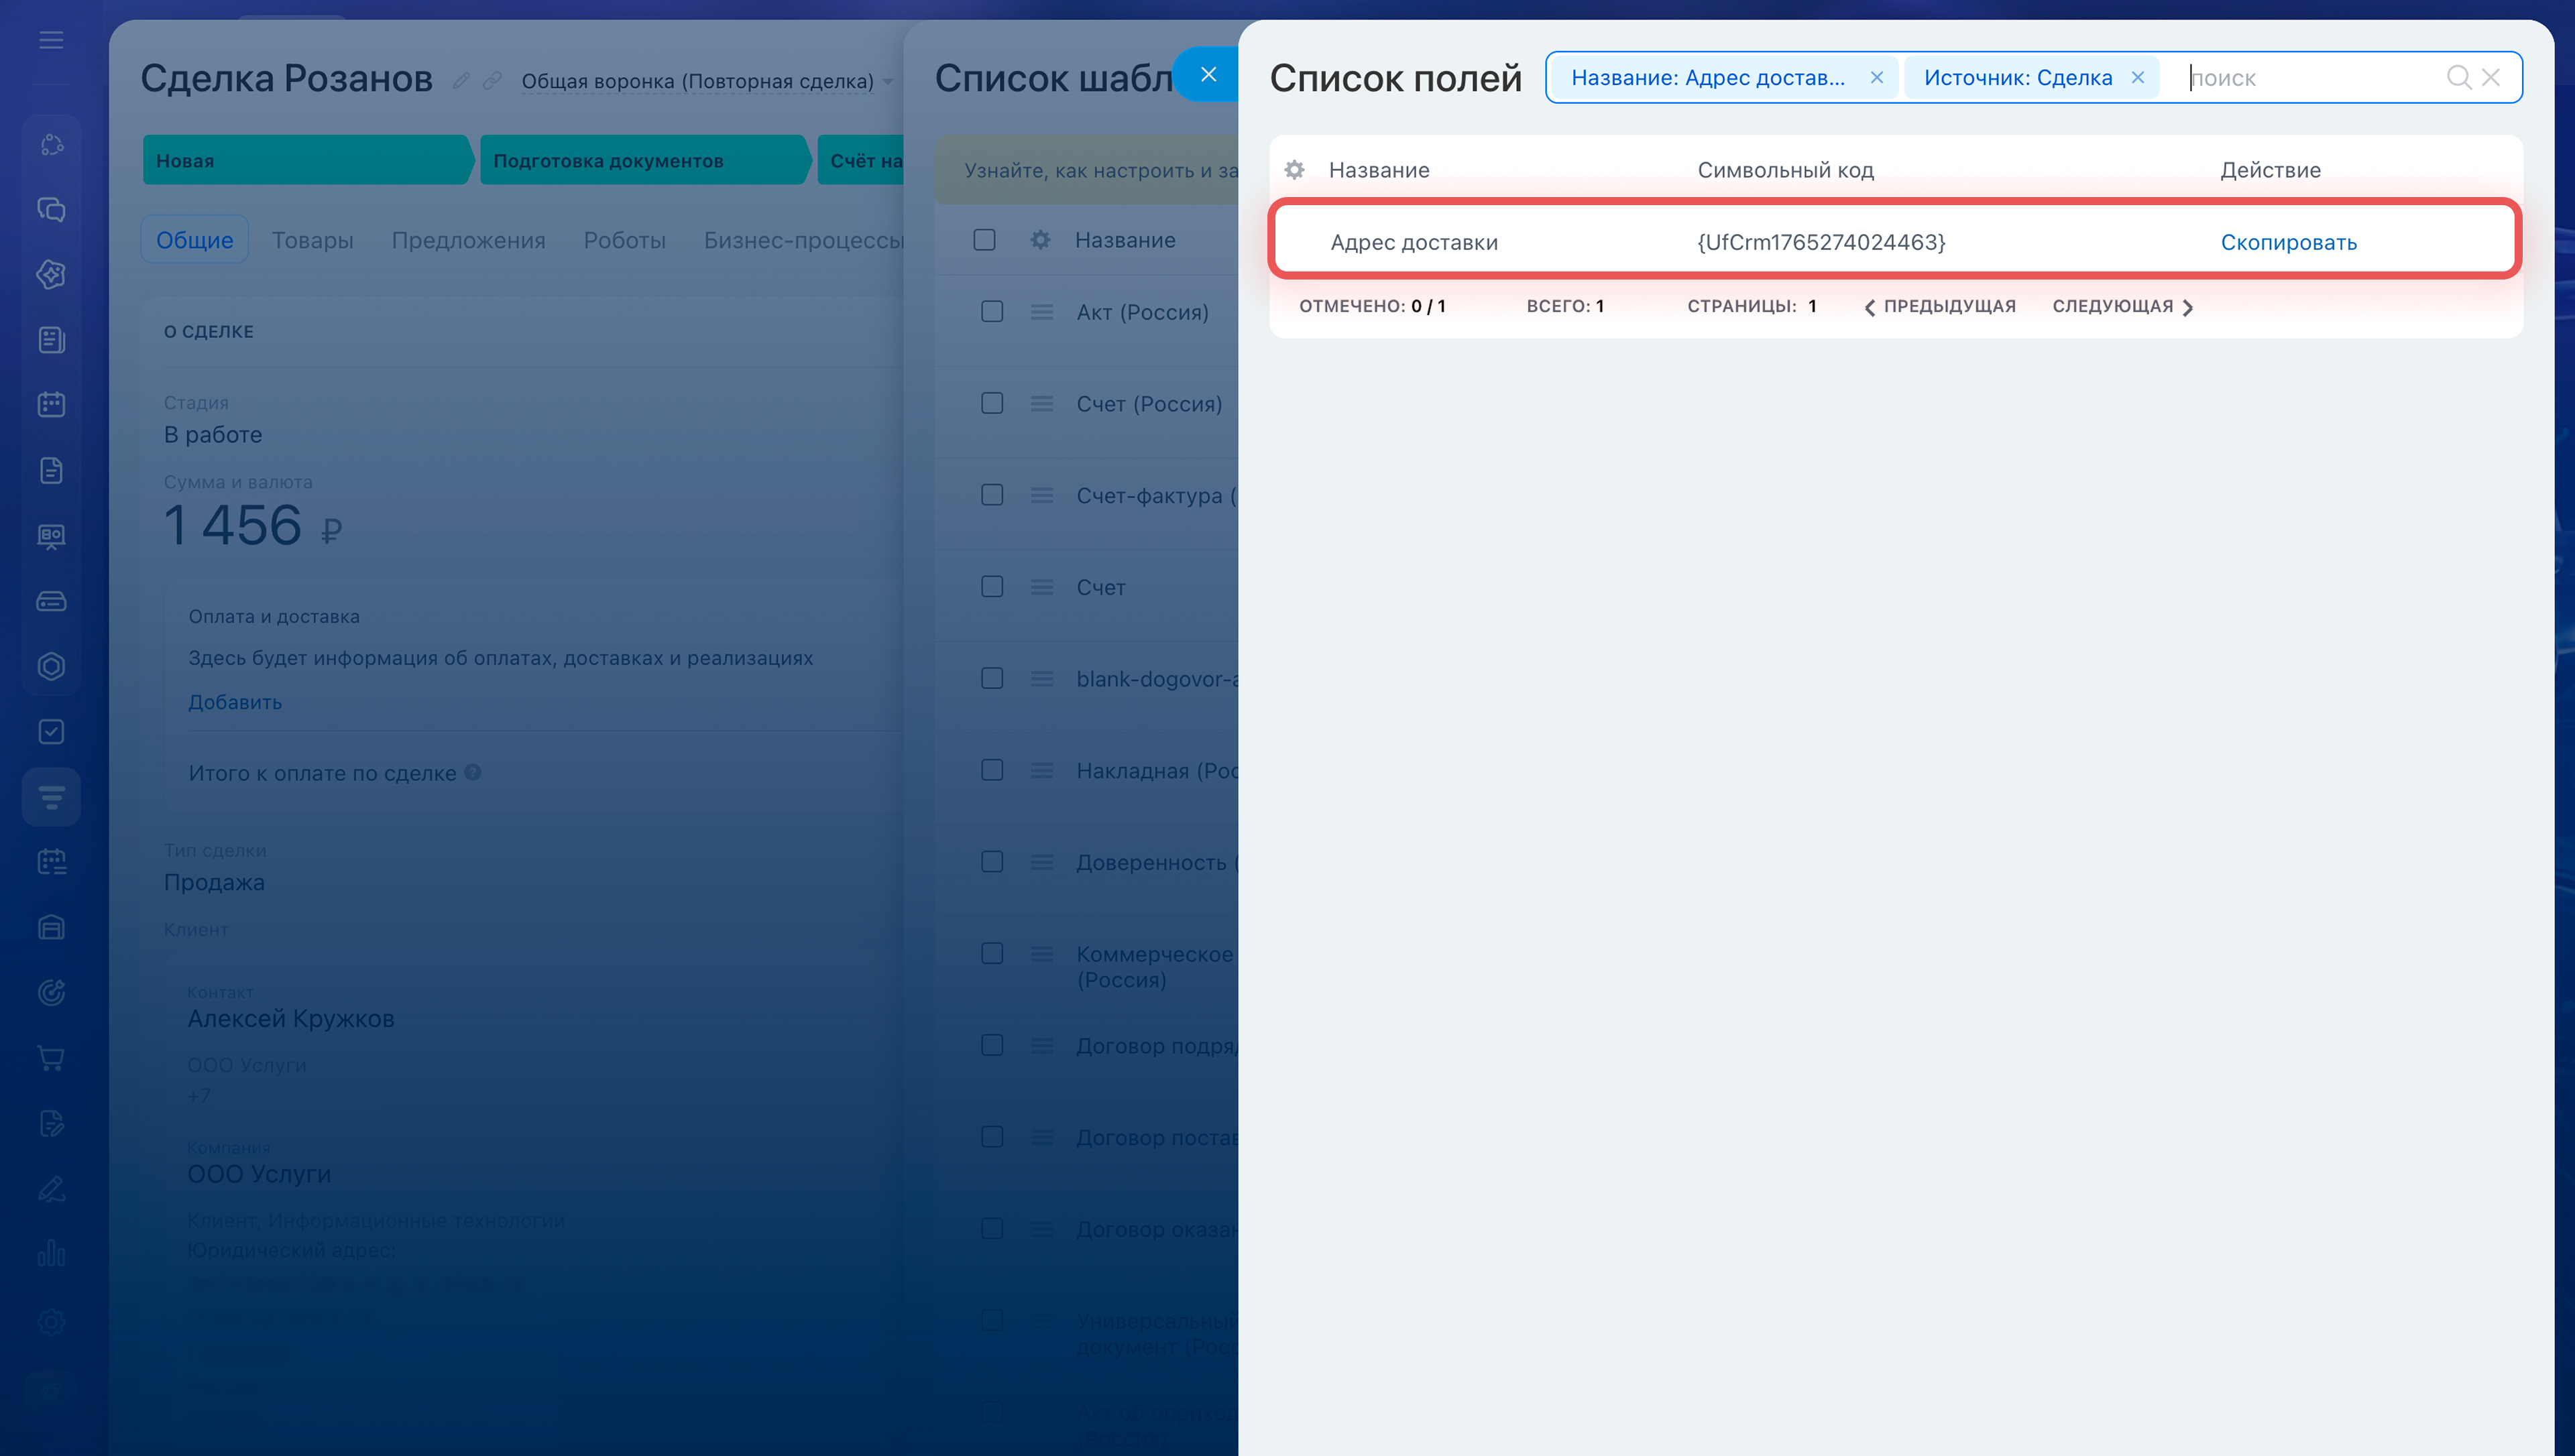This screenshot has height=1456, width=2575.
Task: Open the row menu for blank-dogovor
Action: click(x=1042, y=679)
